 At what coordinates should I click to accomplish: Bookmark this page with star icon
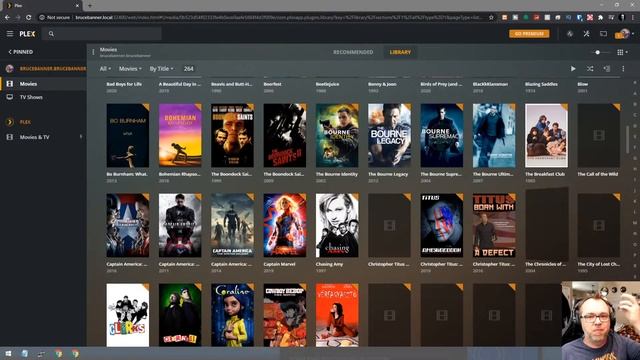click(491, 18)
